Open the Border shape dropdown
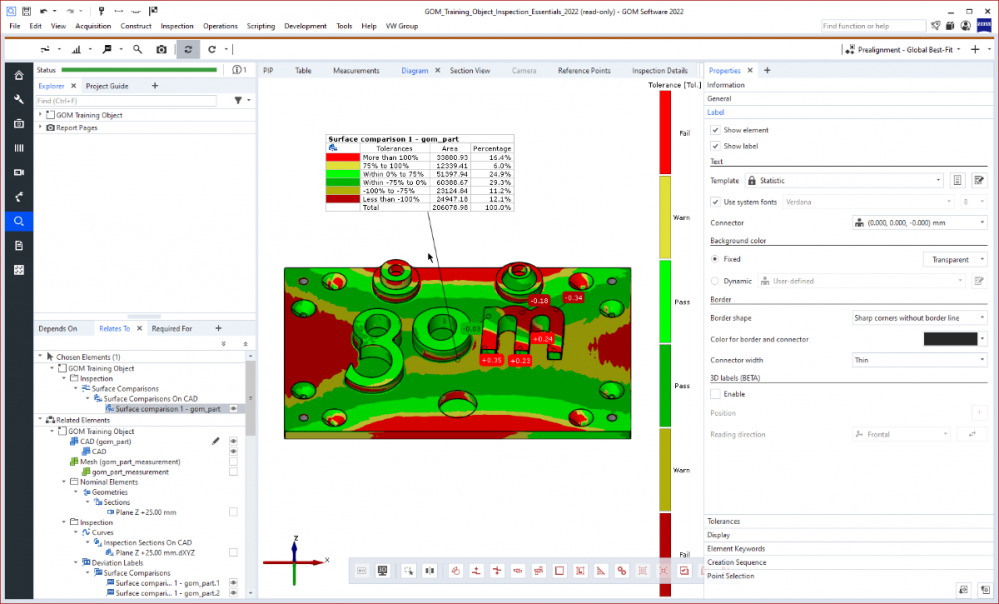The width and height of the screenshot is (999, 604). point(920,317)
